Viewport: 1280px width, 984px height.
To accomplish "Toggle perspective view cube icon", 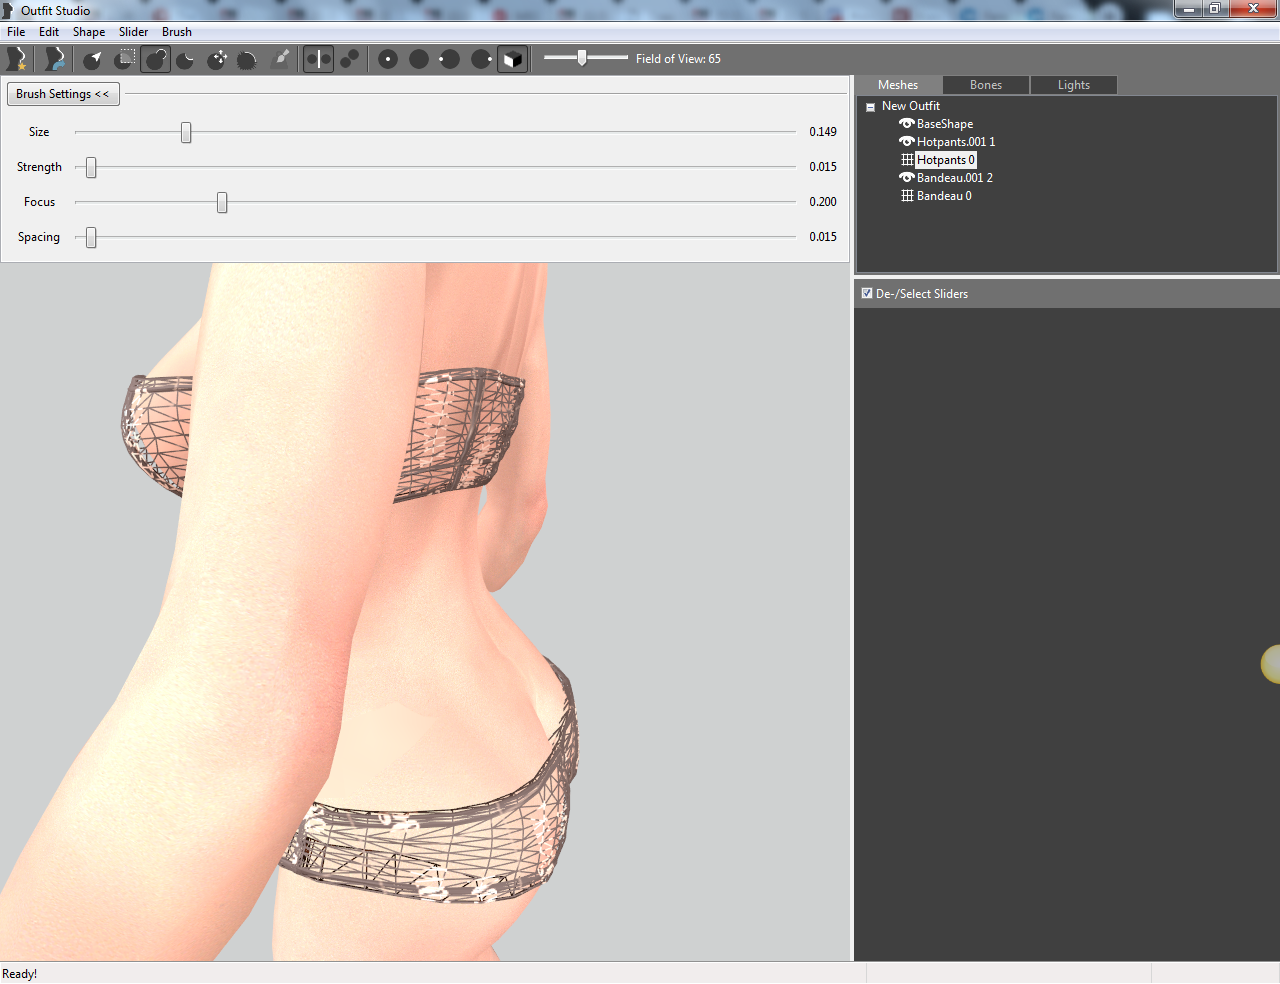I will tap(512, 59).
